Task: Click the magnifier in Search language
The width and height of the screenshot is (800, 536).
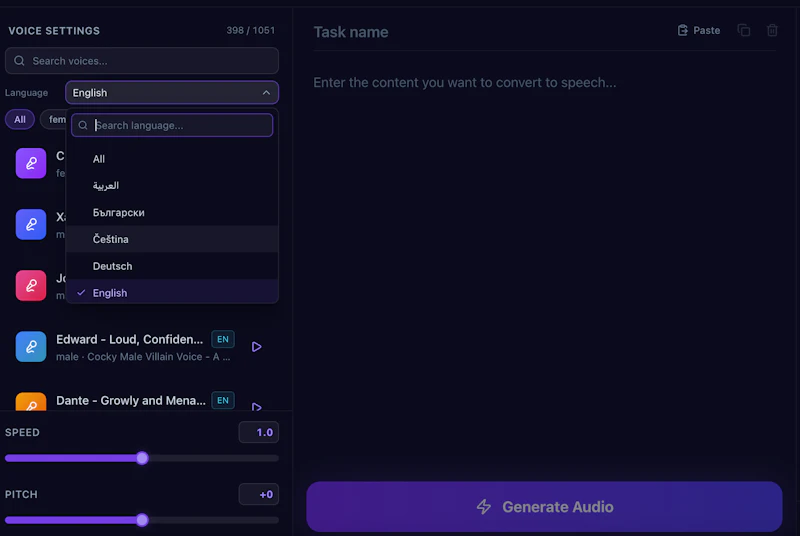Action: (x=83, y=125)
